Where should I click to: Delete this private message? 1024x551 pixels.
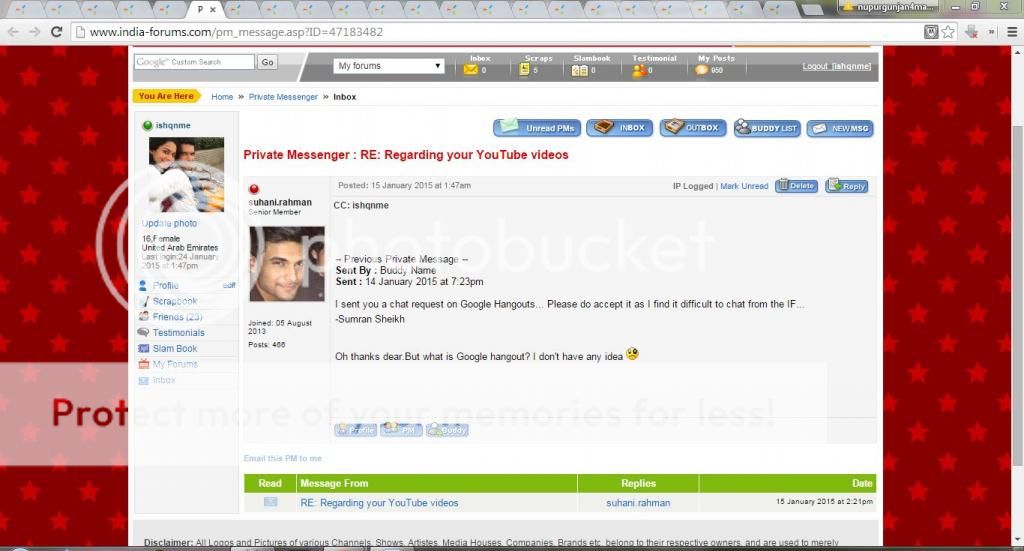point(796,186)
